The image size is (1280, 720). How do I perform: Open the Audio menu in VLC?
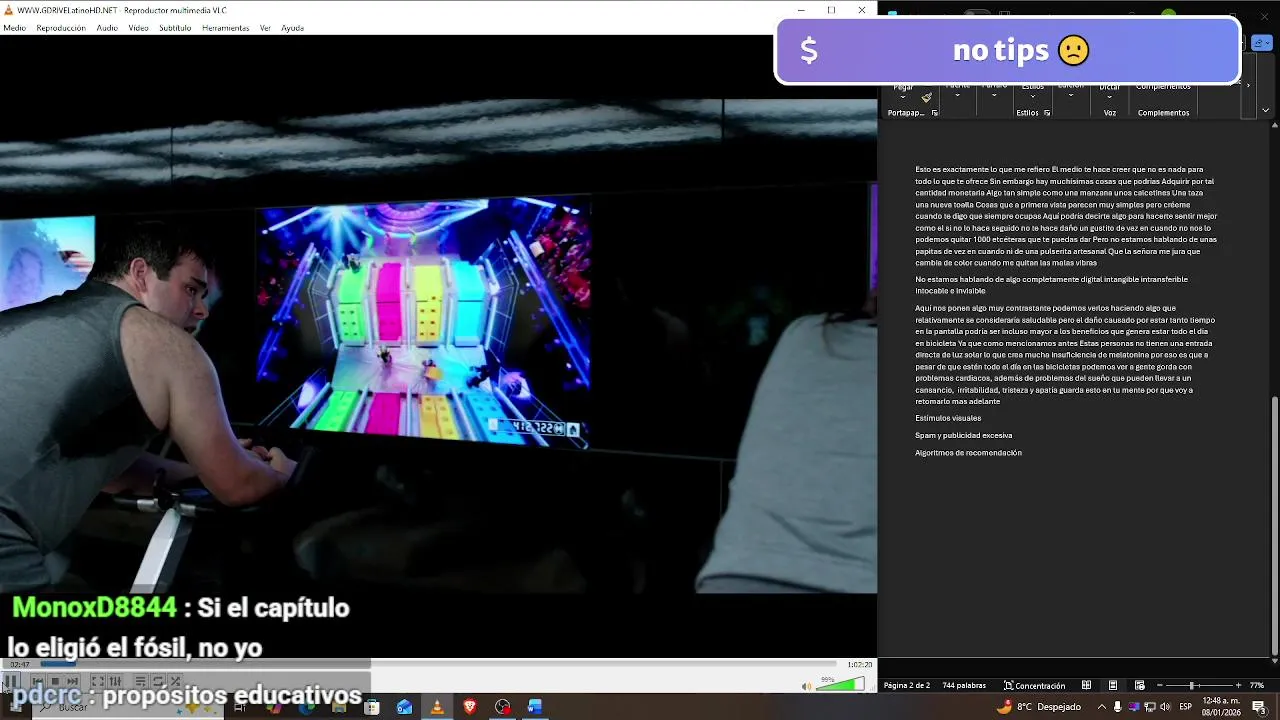click(x=107, y=28)
